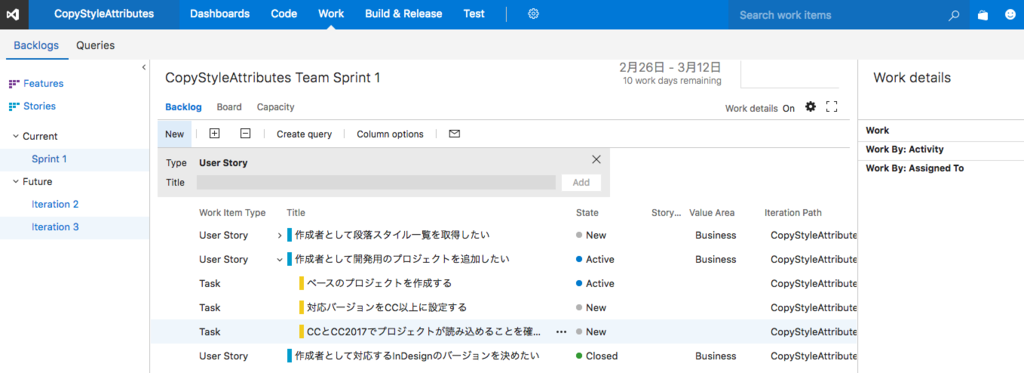This screenshot has width=1024, height=373.
Task: Open the marketplace shopping bag icon
Action: [x=983, y=15]
